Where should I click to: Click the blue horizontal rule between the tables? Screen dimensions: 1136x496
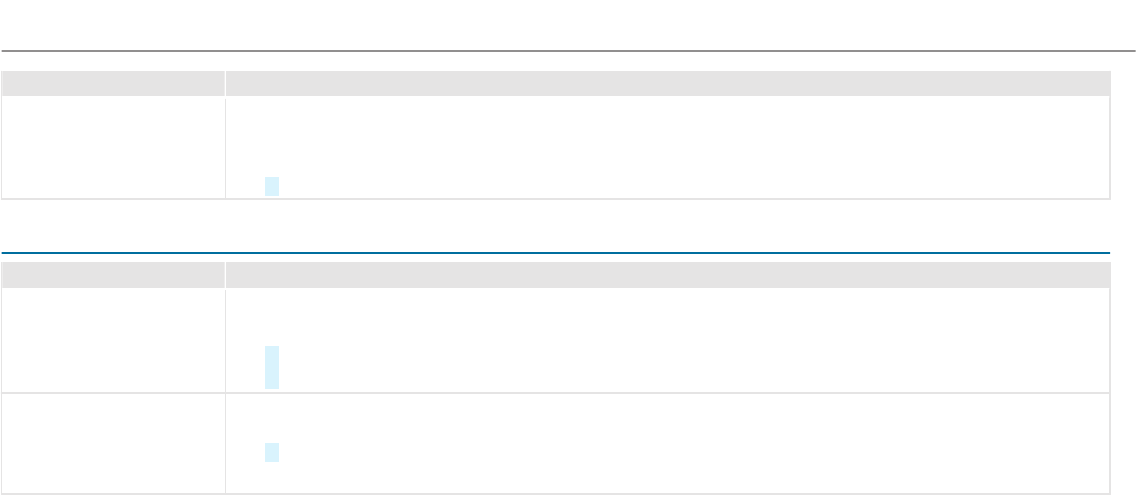click(556, 253)
